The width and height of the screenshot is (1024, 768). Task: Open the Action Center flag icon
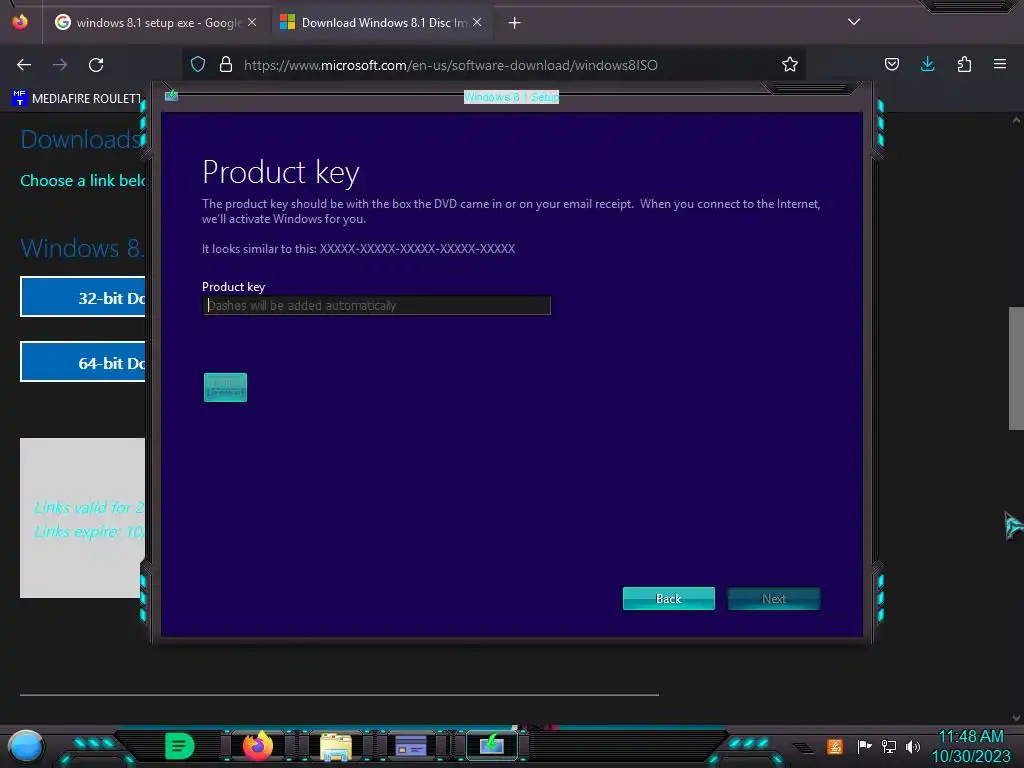pyautogui.click(x=864, y=746)
